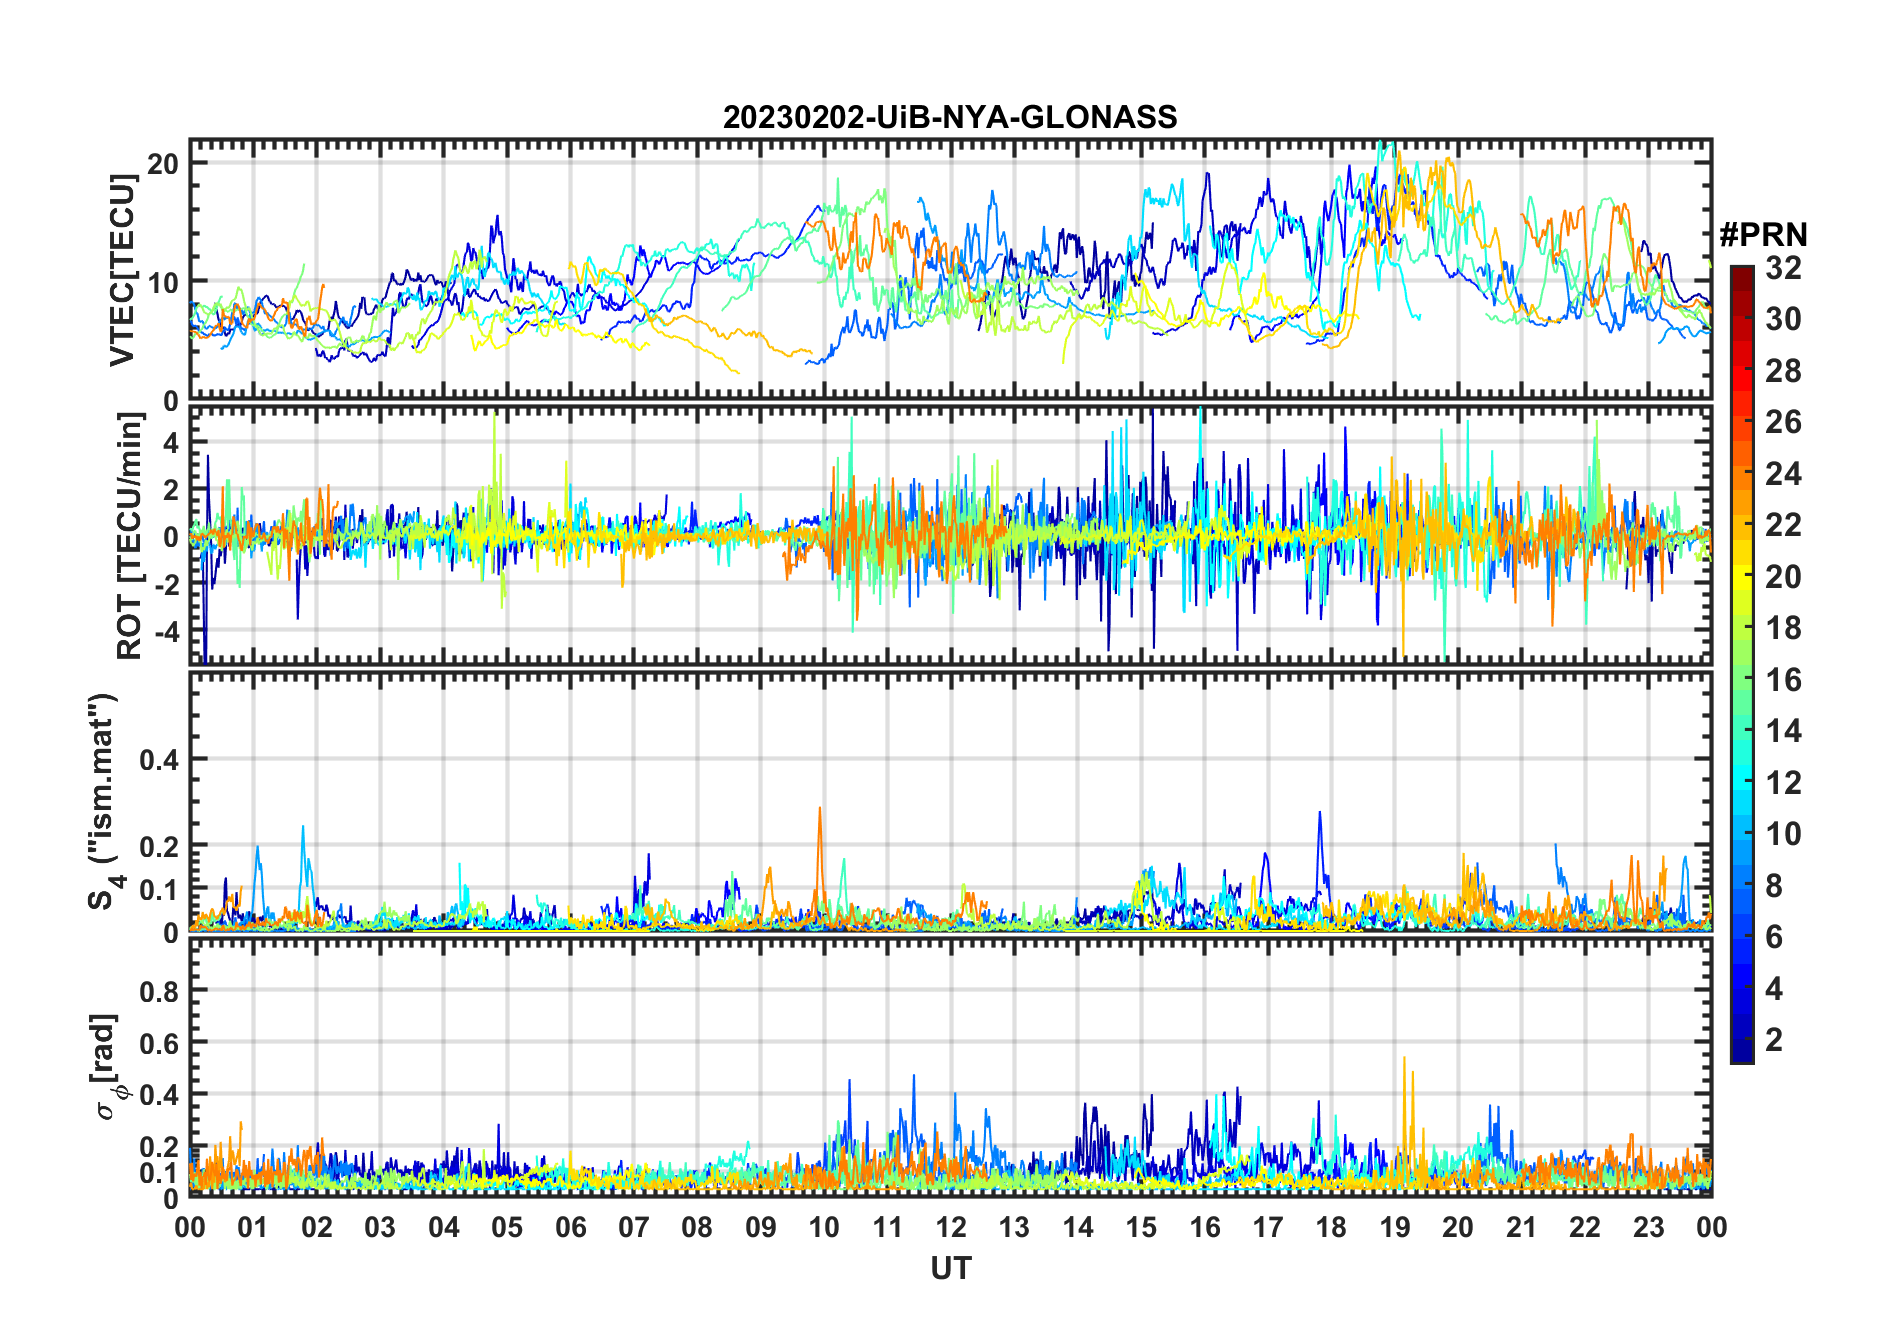Image resolution: width=1902 pixels, height=1330 pixels.
Task: Click inside the S4 plot panel
Action: 950,801
